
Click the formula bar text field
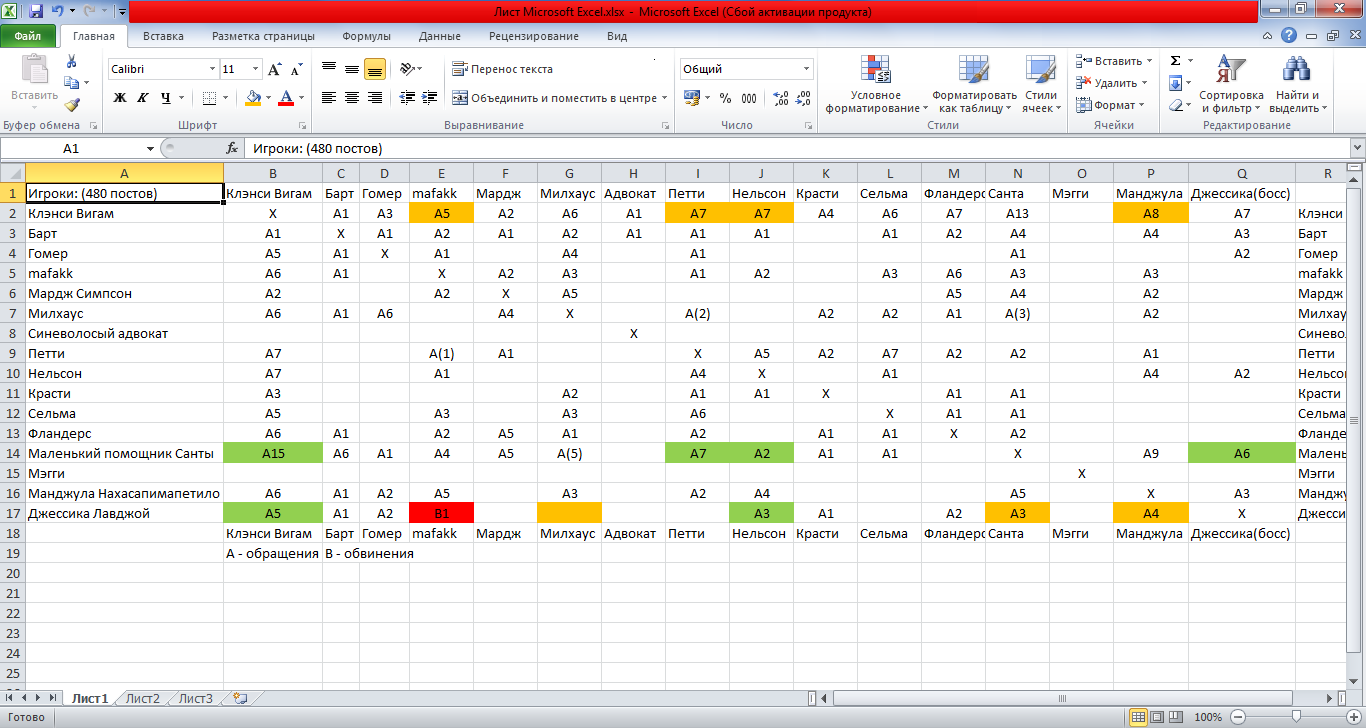point(797,148)
